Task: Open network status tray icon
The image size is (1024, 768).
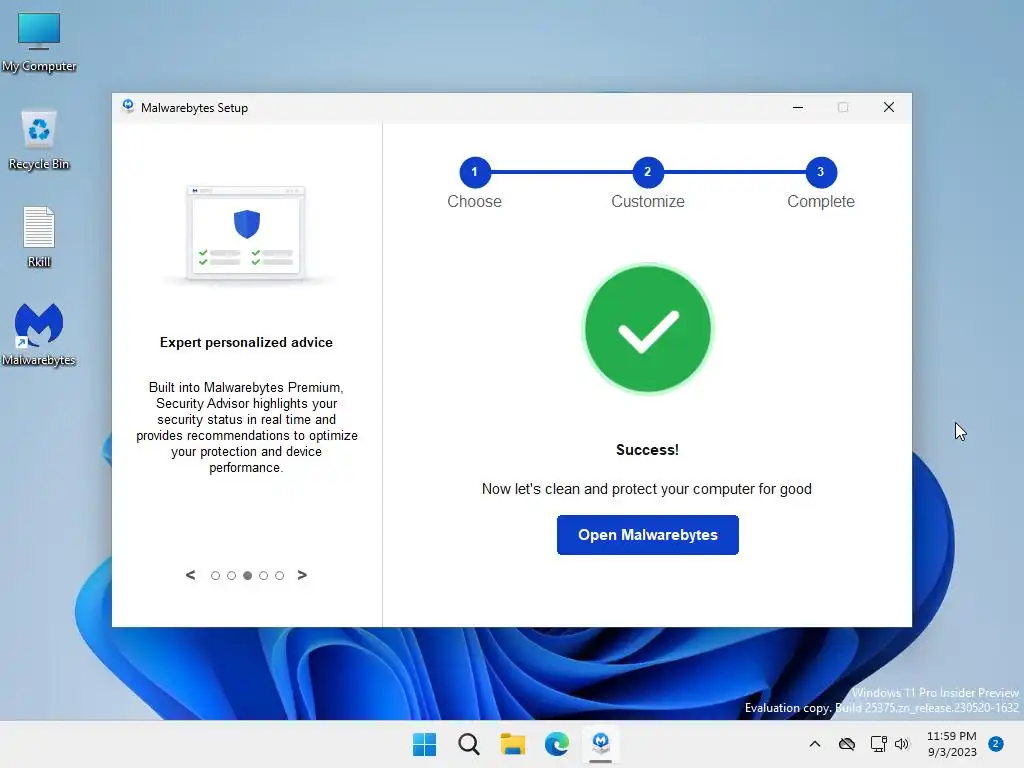Action: click(878, 744)
